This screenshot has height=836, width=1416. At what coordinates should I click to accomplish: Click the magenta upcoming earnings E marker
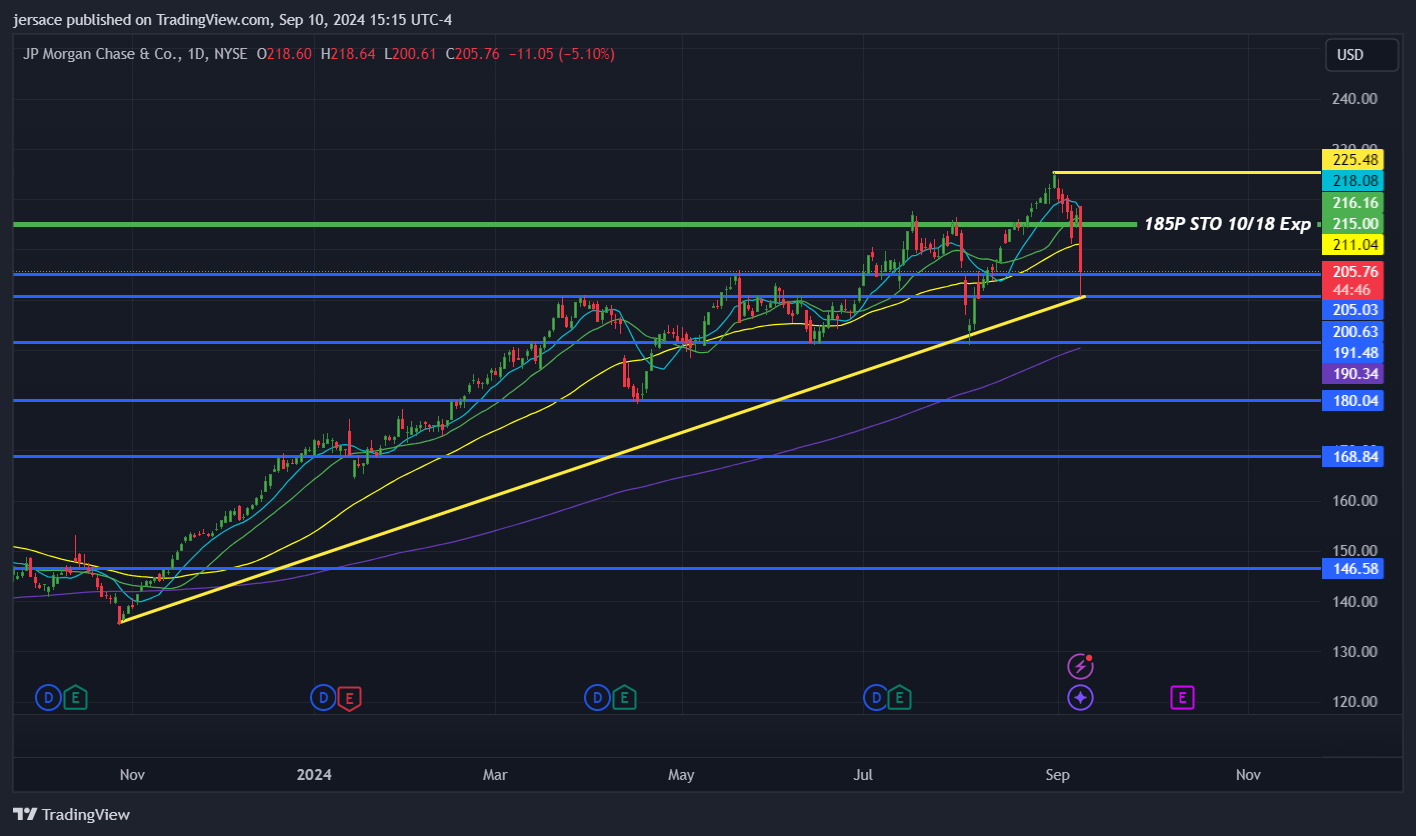1183,698
